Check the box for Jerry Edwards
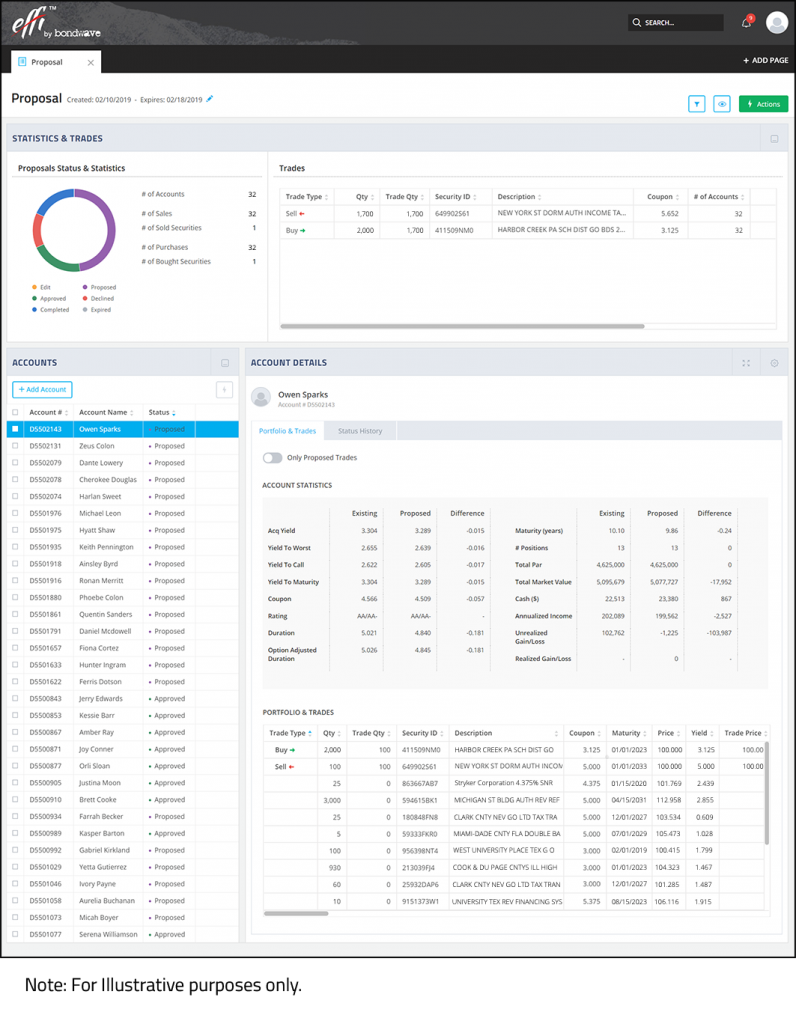Screen dimensions: 796x1024 tap(15, 699)
